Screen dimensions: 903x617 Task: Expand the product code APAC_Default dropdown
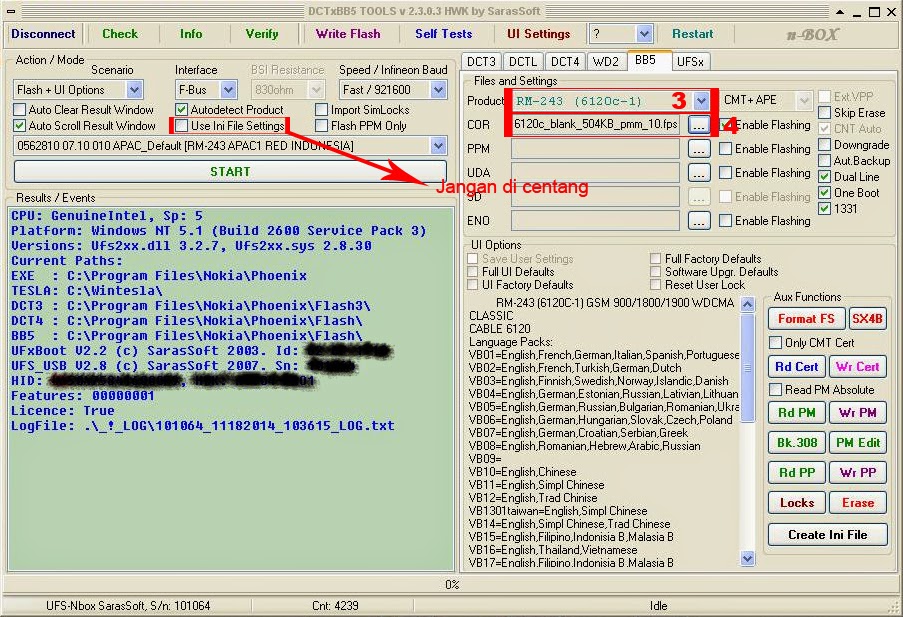(438, 146)
